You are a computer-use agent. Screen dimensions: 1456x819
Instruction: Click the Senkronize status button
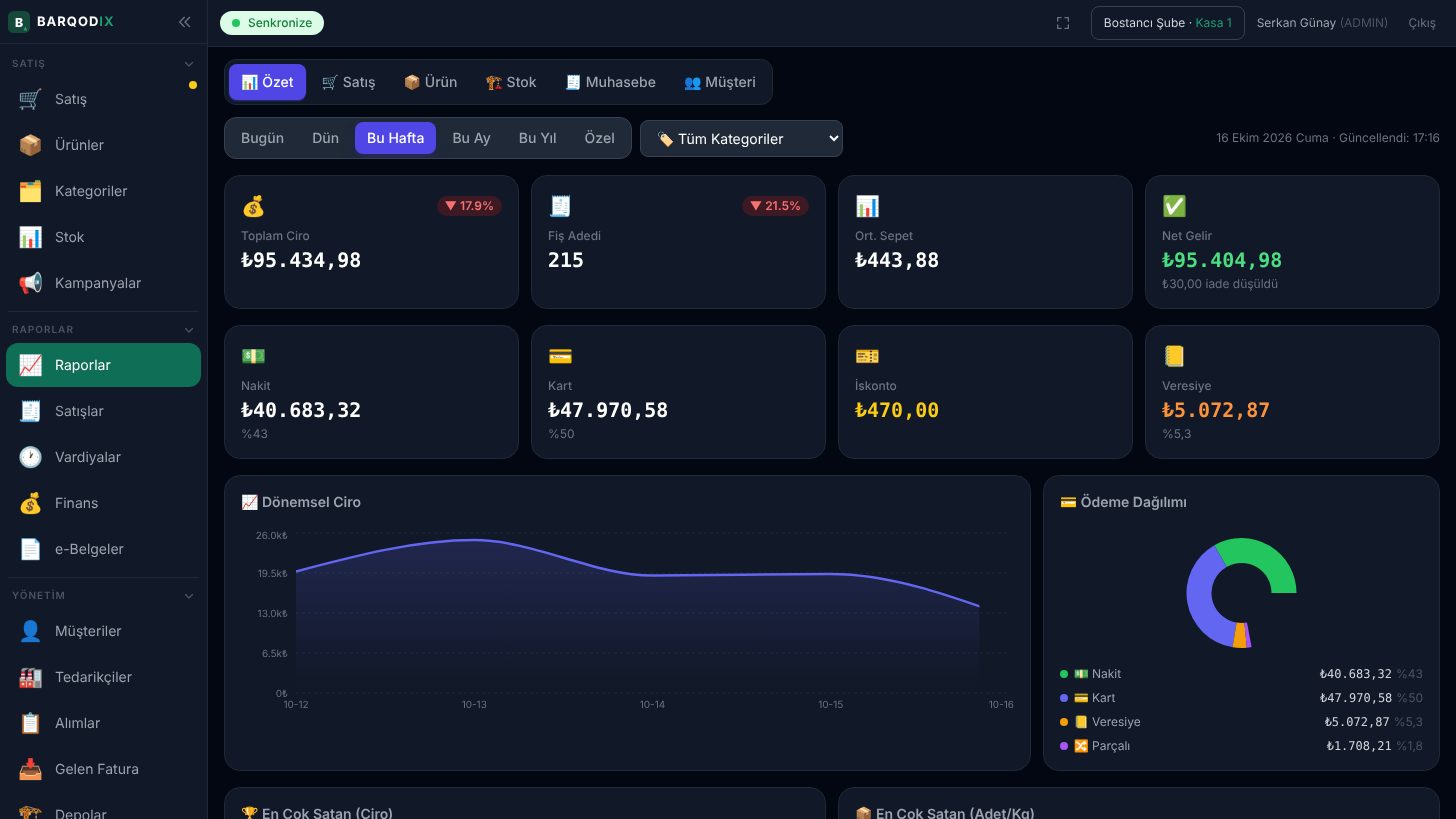272,23
